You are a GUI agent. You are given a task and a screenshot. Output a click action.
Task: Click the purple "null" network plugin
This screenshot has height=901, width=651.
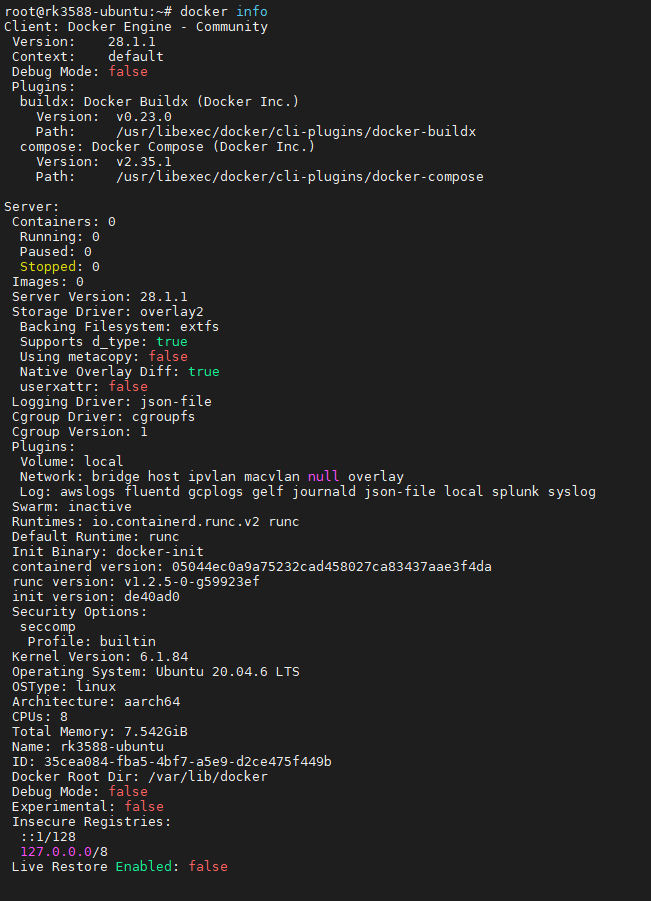click(x=323, y=476)
